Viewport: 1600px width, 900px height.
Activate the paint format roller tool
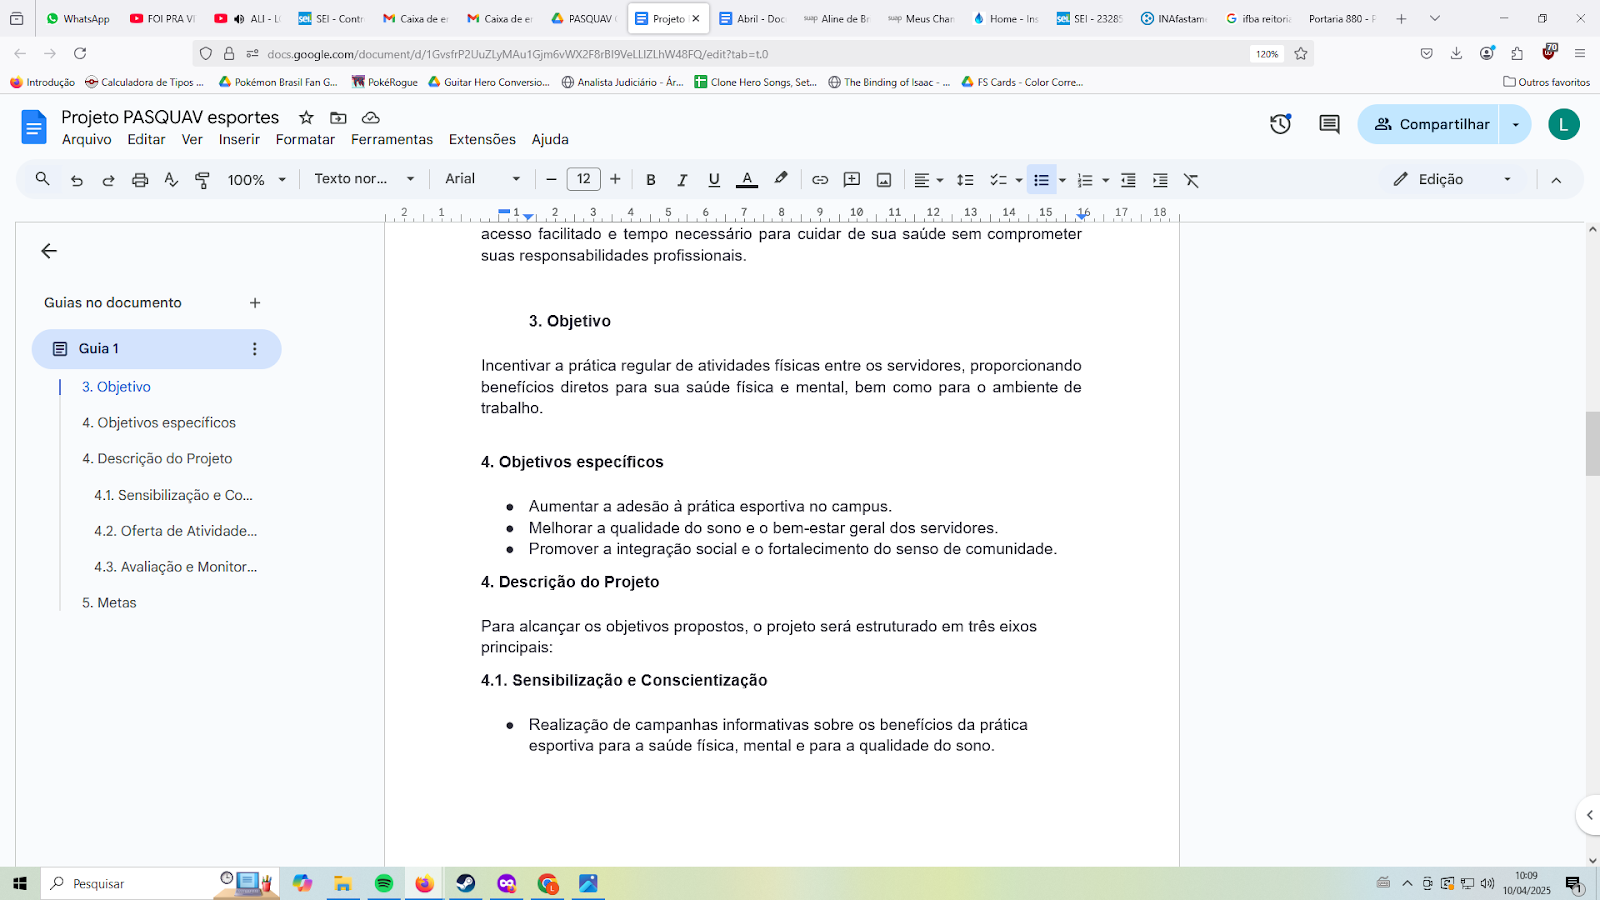click(x=202, y=180)
